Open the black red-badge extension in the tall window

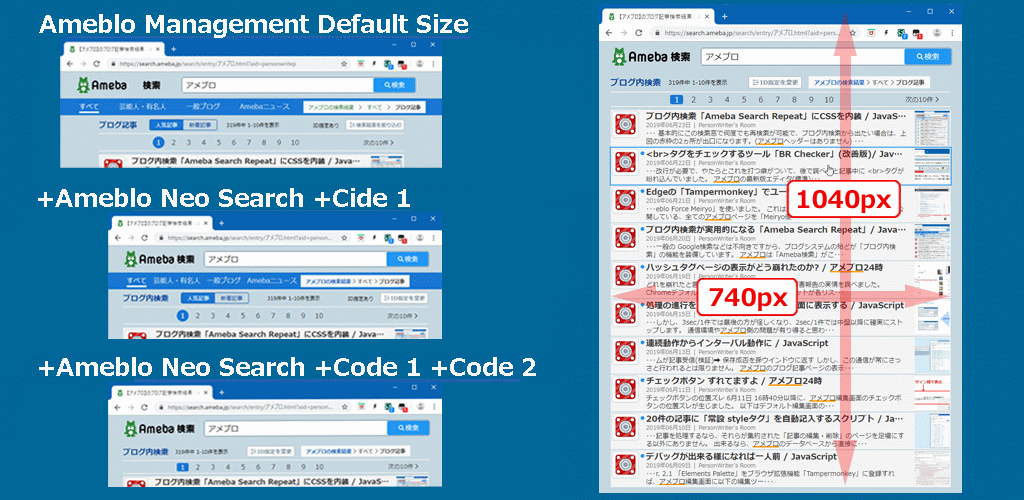(918, 33)
